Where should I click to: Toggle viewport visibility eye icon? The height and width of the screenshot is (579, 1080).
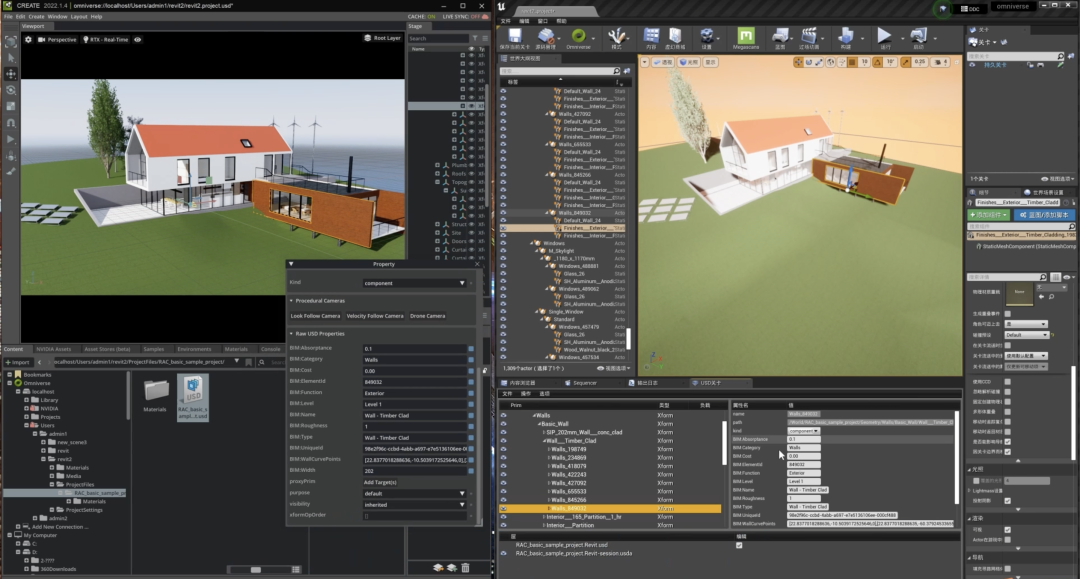[138, 39]
